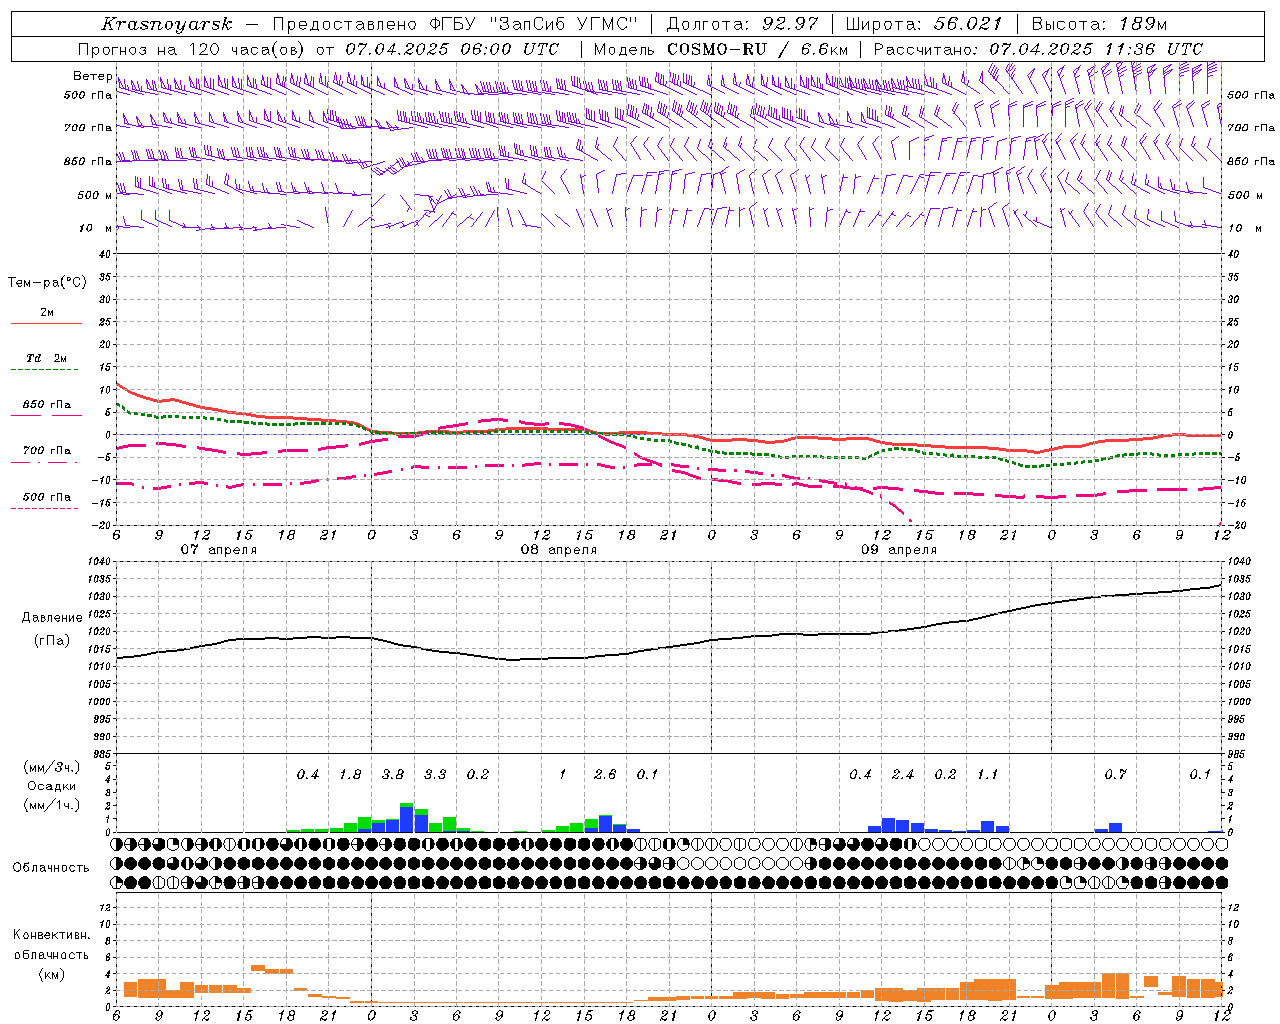This screenshot has height=1024, width=1280.
Task: Click the 09 апреля date label
Action: tap(899, 550)
